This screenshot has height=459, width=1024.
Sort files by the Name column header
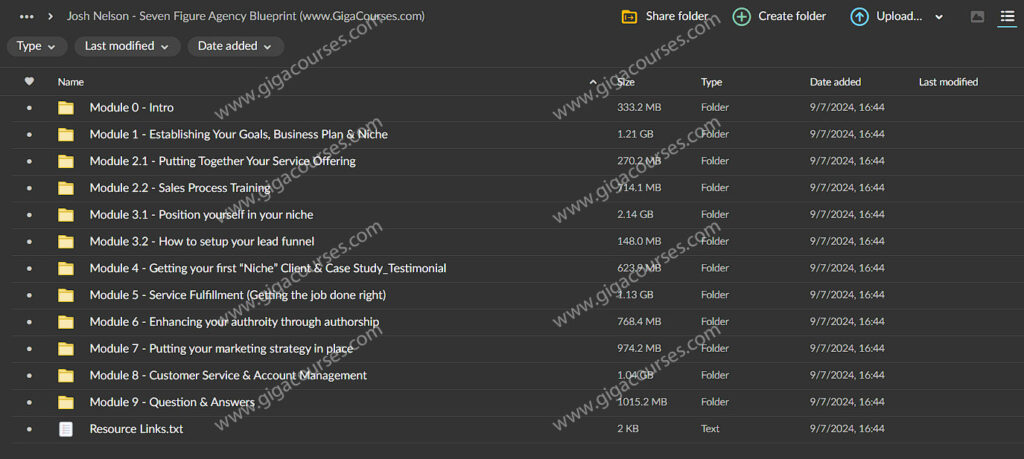[71, 82]
